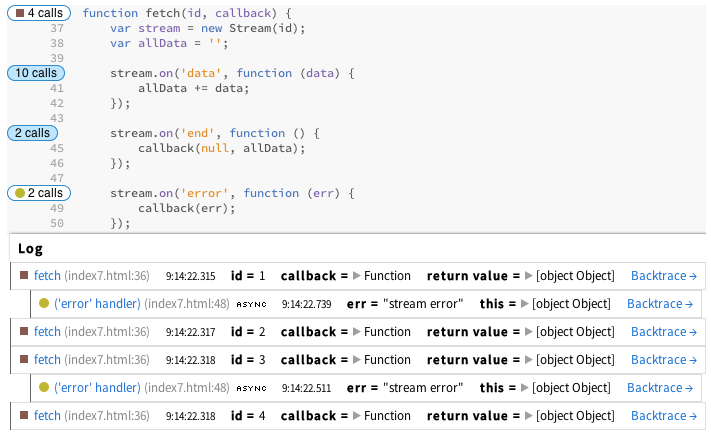Screen dimensions: 711x443
Task: Toggle the 10 calls pill for the data handler
Action: [36, 73]
